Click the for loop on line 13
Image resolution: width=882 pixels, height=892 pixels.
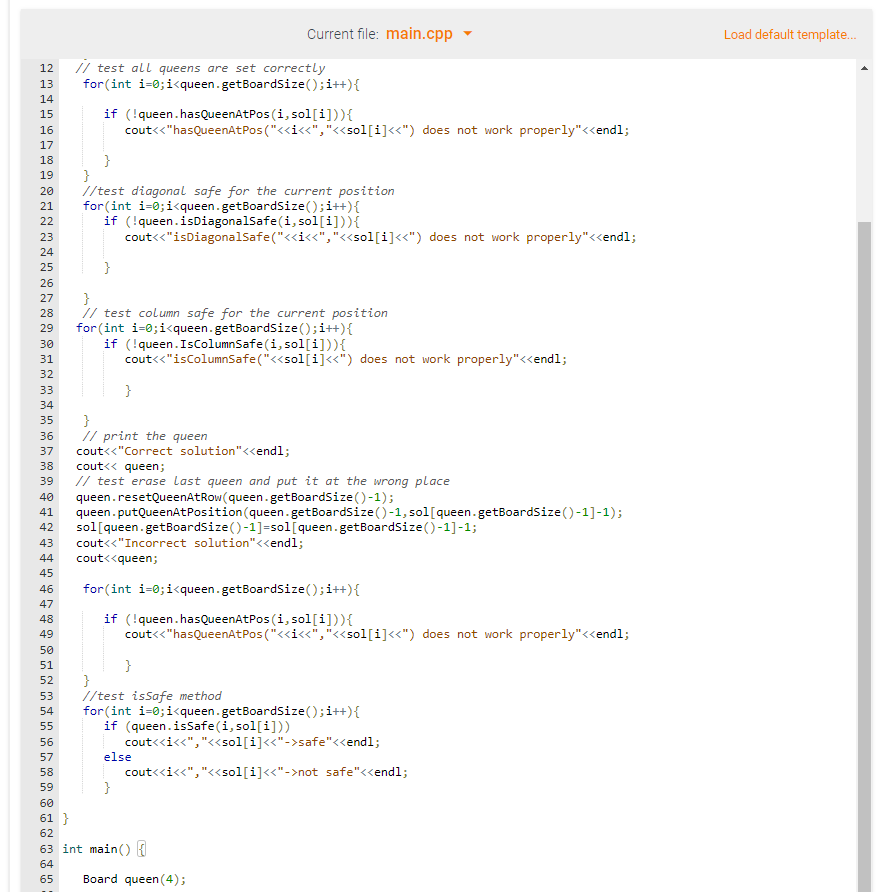pos(221,84)
